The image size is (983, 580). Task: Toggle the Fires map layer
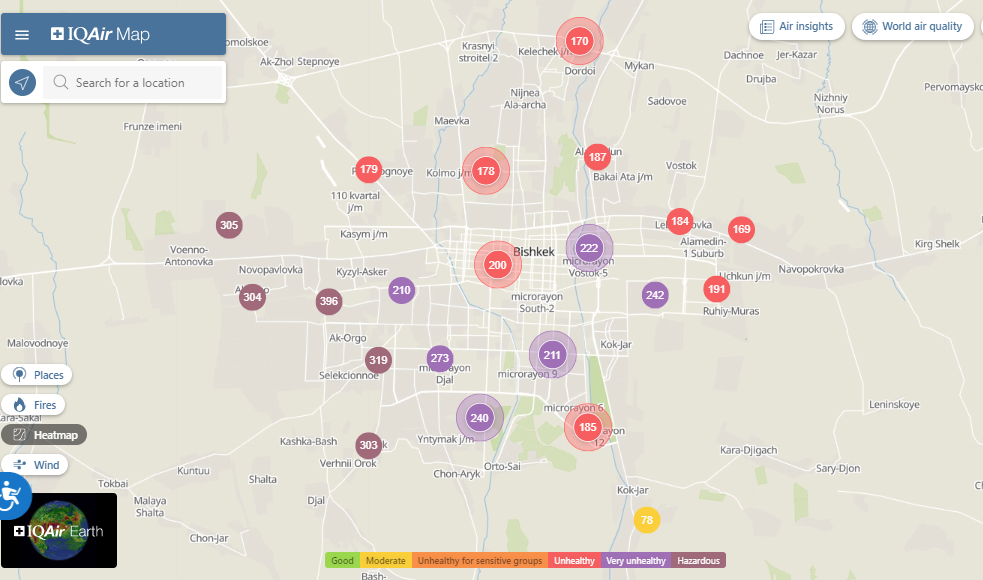(34, 405)
